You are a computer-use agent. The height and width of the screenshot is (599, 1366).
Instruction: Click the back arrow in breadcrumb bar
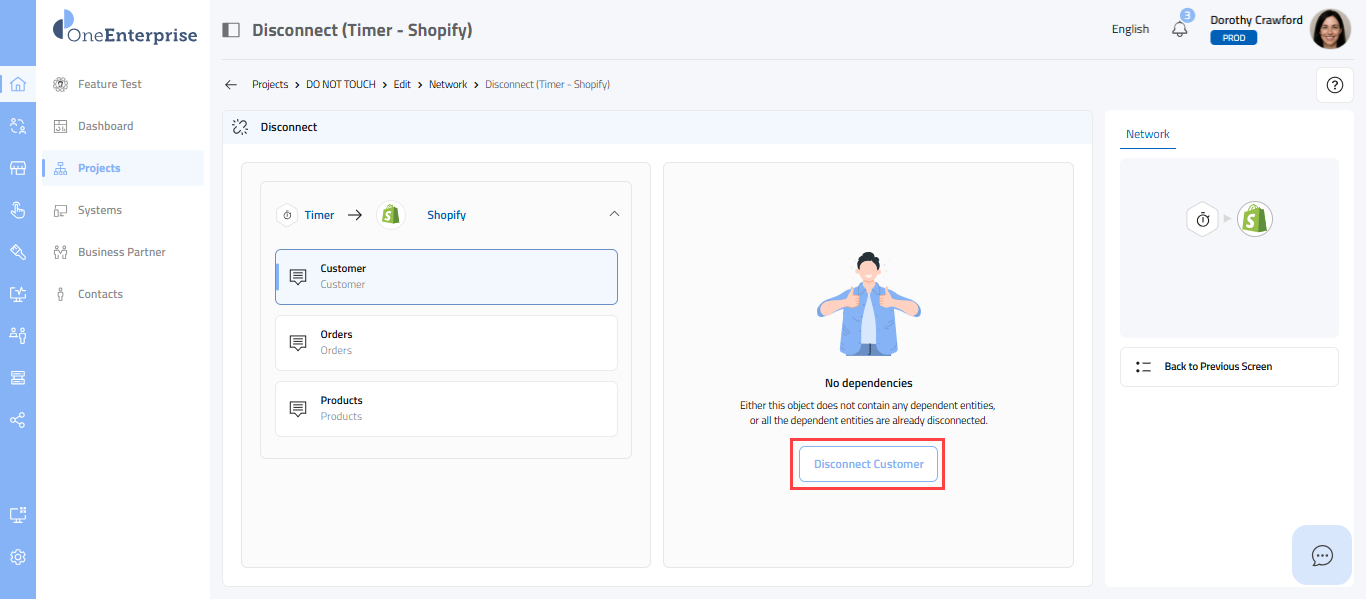231,85
